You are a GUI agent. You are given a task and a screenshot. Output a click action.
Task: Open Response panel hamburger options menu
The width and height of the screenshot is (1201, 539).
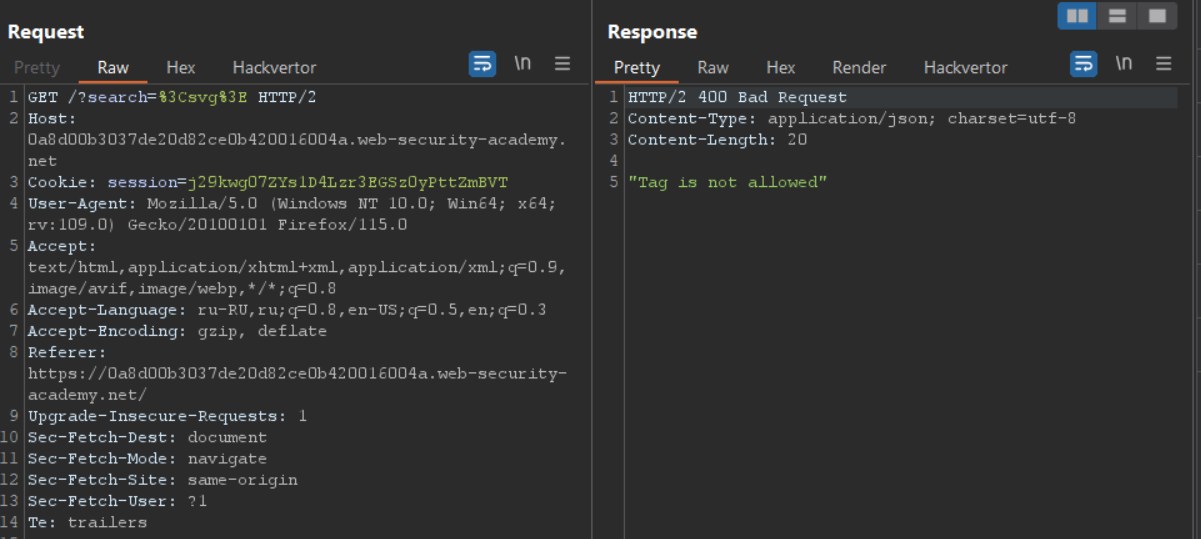[x=1163, y=64]
